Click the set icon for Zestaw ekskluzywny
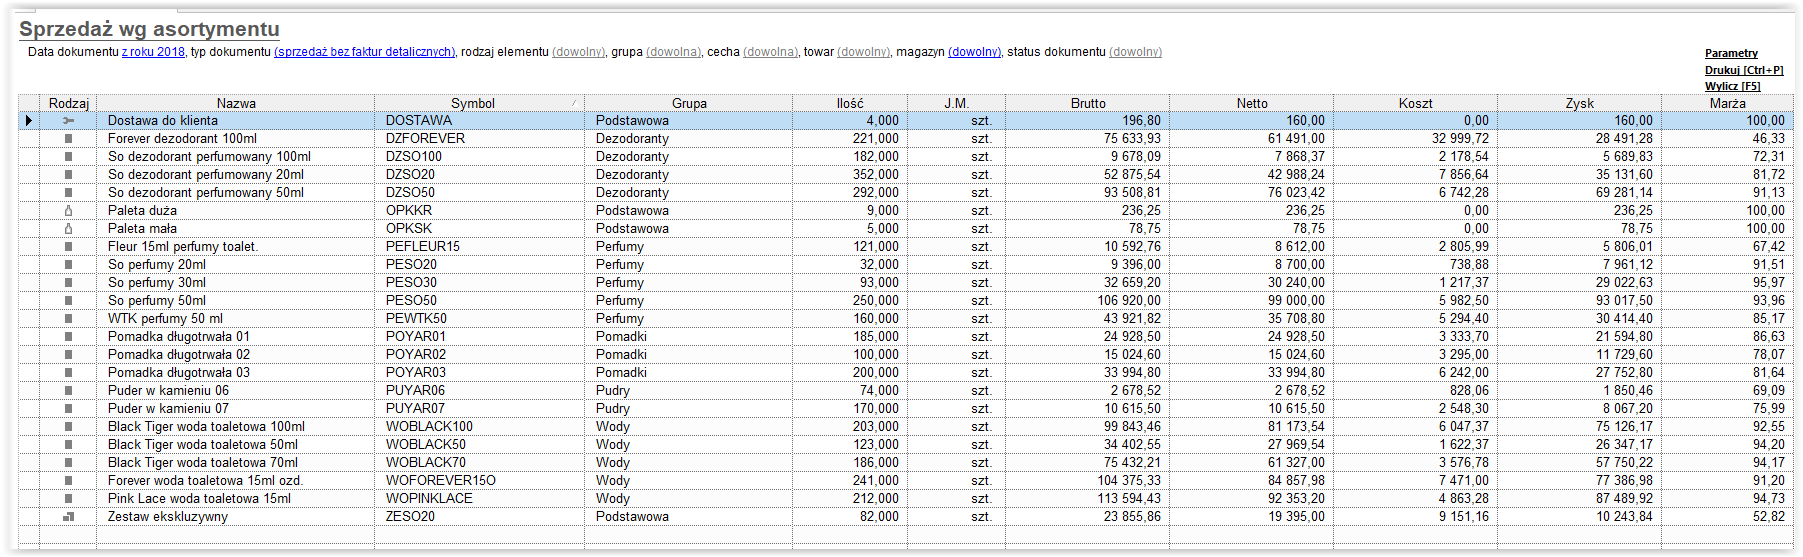 (x=68, y=517)
